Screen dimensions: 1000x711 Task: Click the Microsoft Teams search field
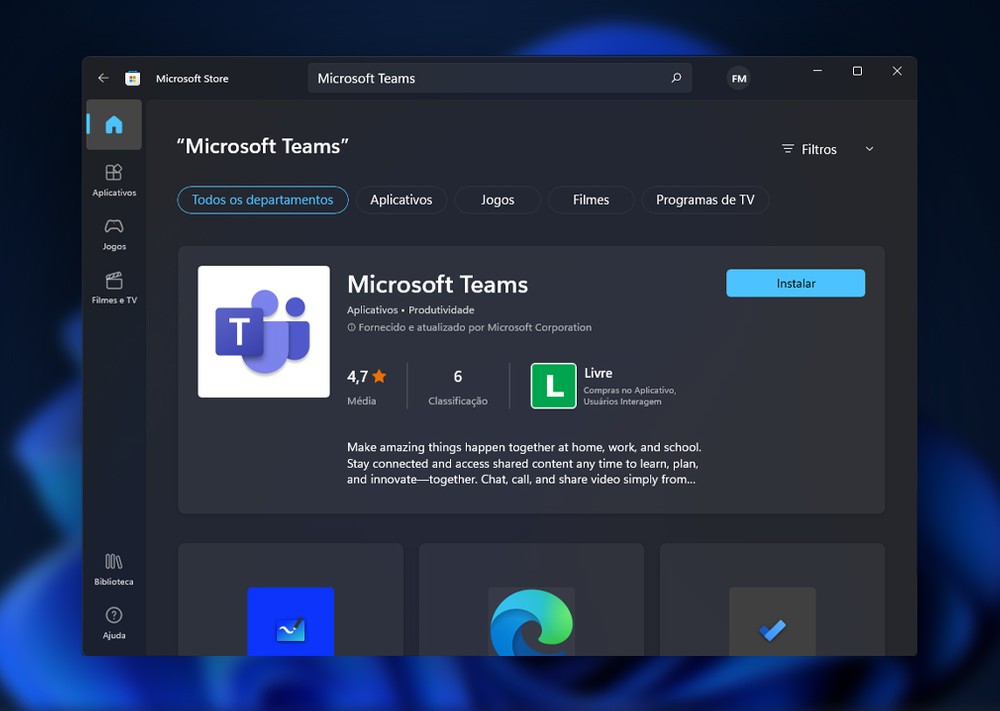click(500, 78)
